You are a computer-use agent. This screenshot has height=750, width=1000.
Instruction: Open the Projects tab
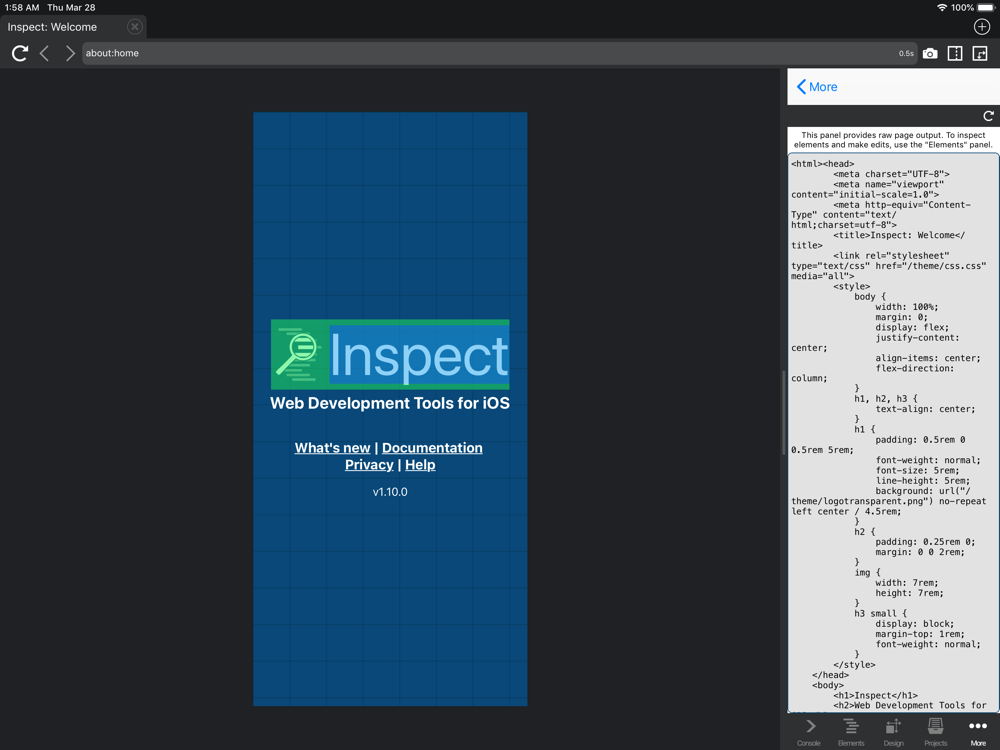(936, 732)
